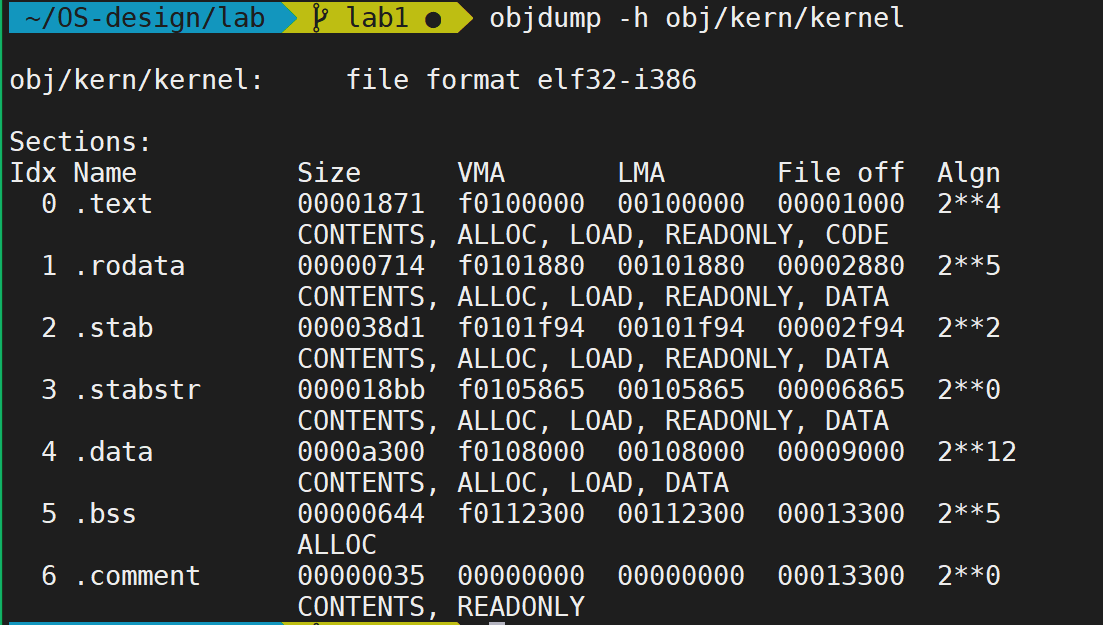1103x625 pixels.
Task: Click the File off column header
Action: 841,172
